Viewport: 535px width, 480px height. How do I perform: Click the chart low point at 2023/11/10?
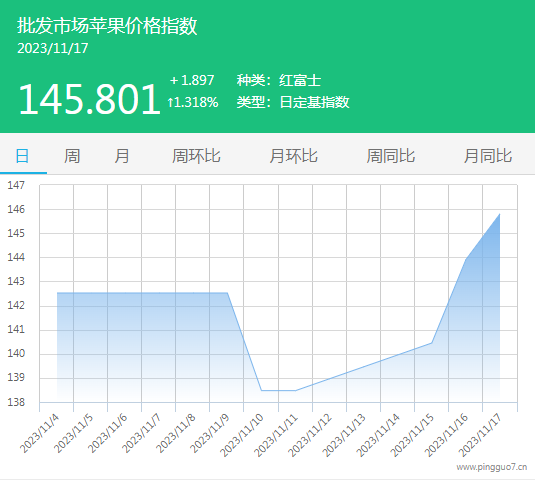pos(261,390)
